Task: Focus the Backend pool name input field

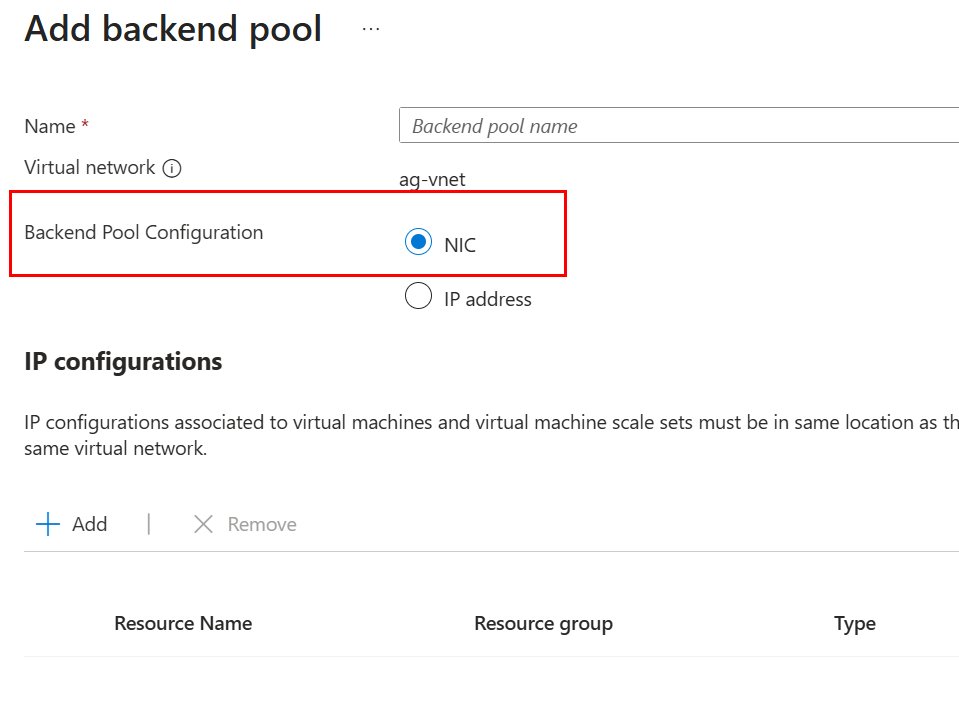Action: click(678, 126)
